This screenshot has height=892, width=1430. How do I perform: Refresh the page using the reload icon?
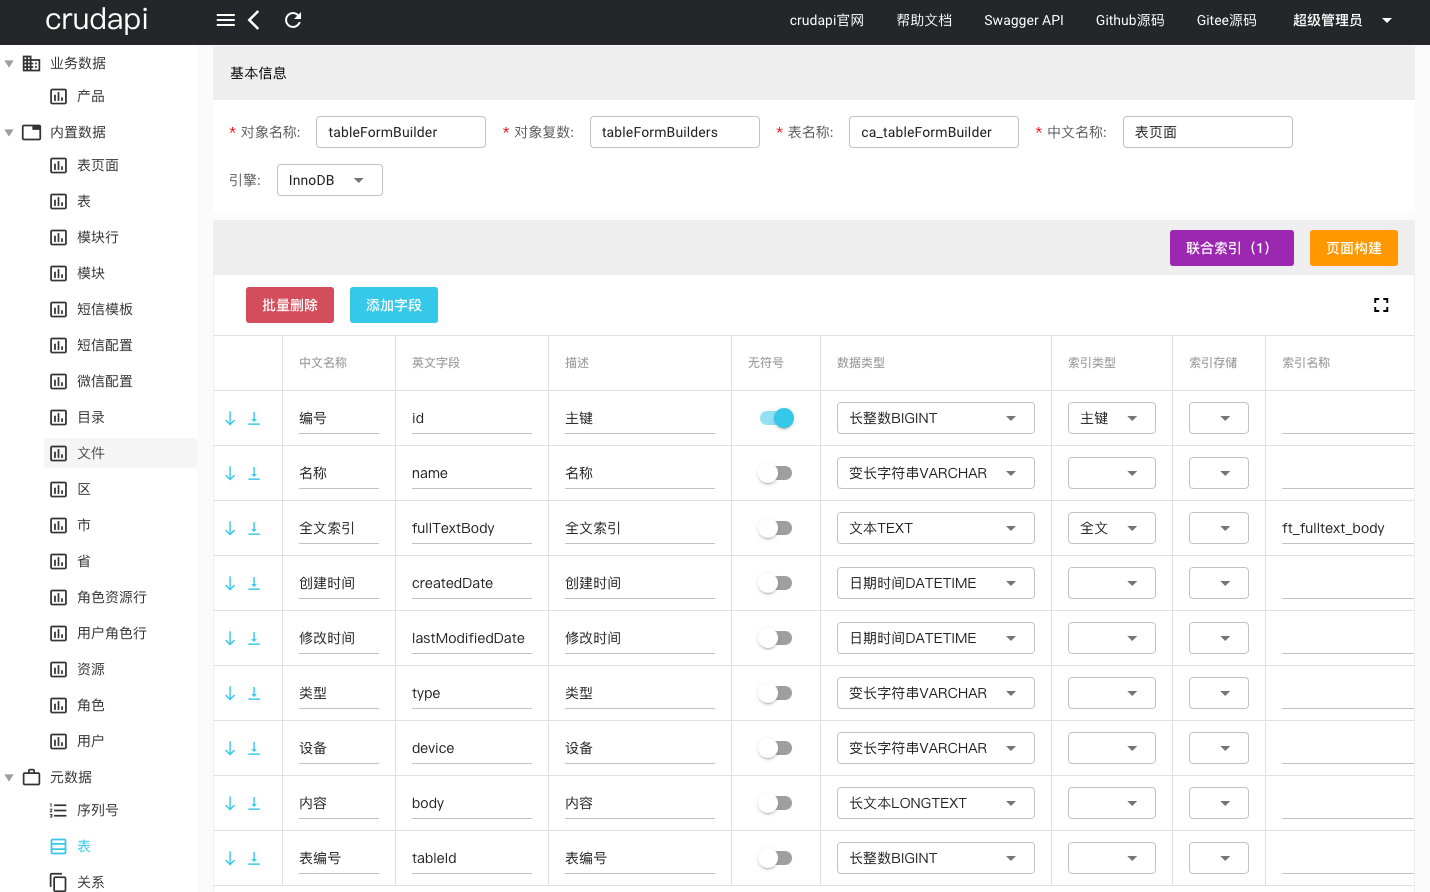[292, 19]
